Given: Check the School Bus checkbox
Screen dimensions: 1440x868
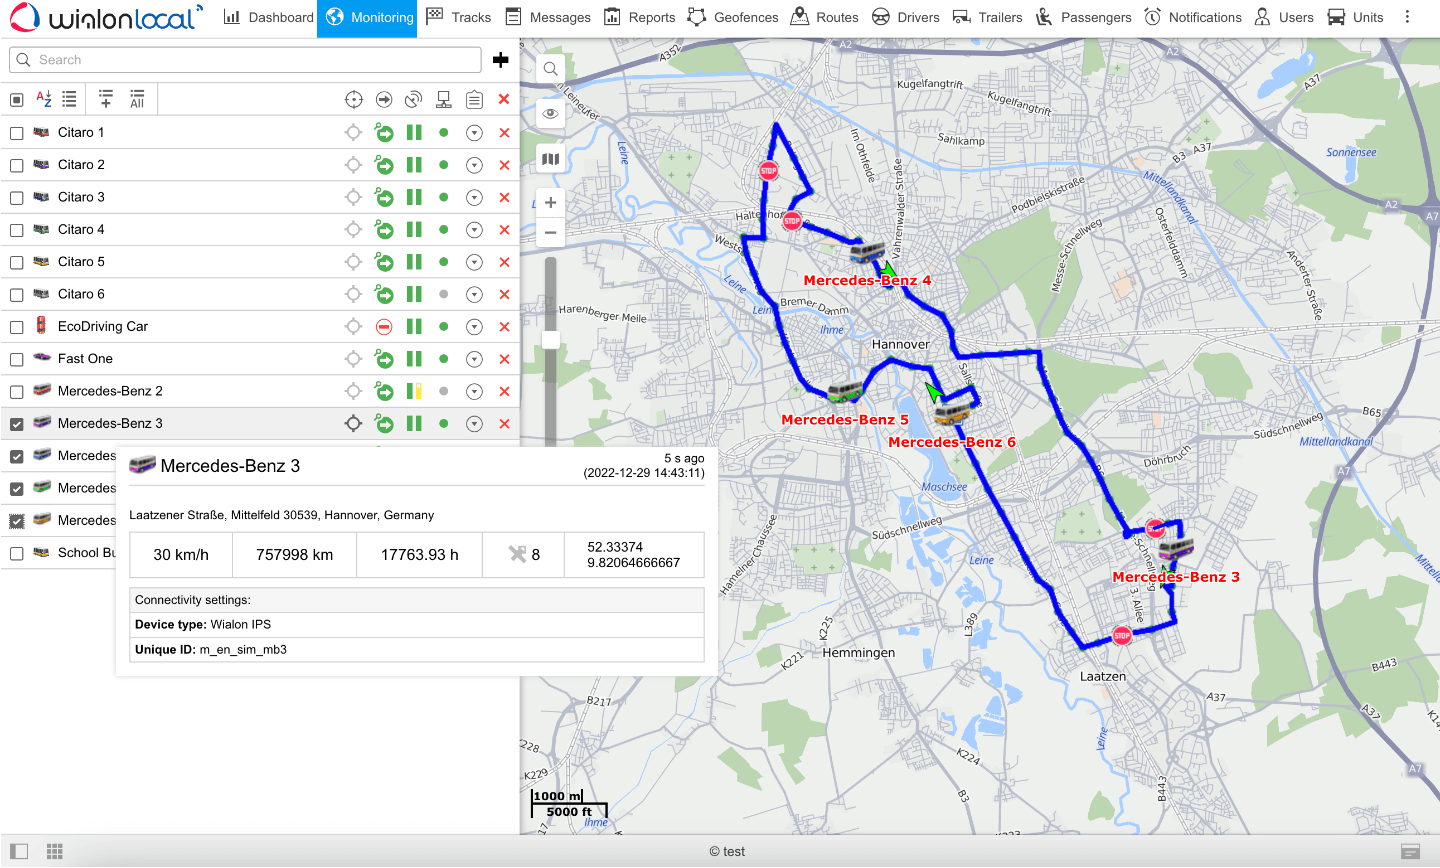Looking at the screenshot, I should 16,553.
